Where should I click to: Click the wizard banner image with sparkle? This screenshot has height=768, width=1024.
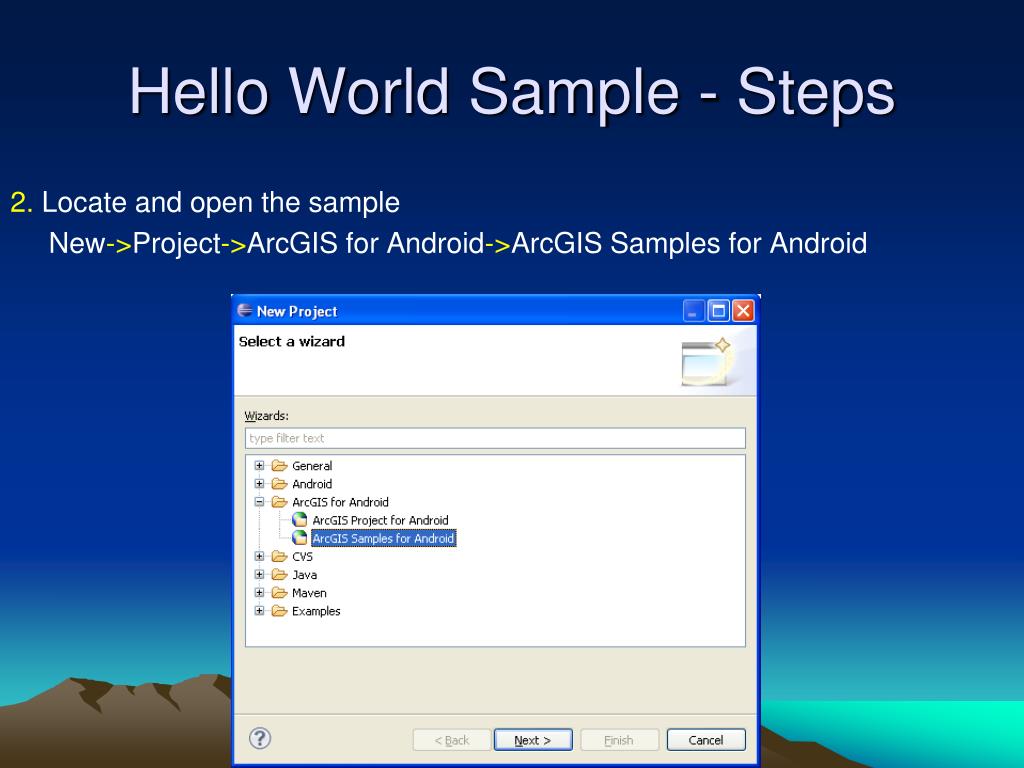707,362
